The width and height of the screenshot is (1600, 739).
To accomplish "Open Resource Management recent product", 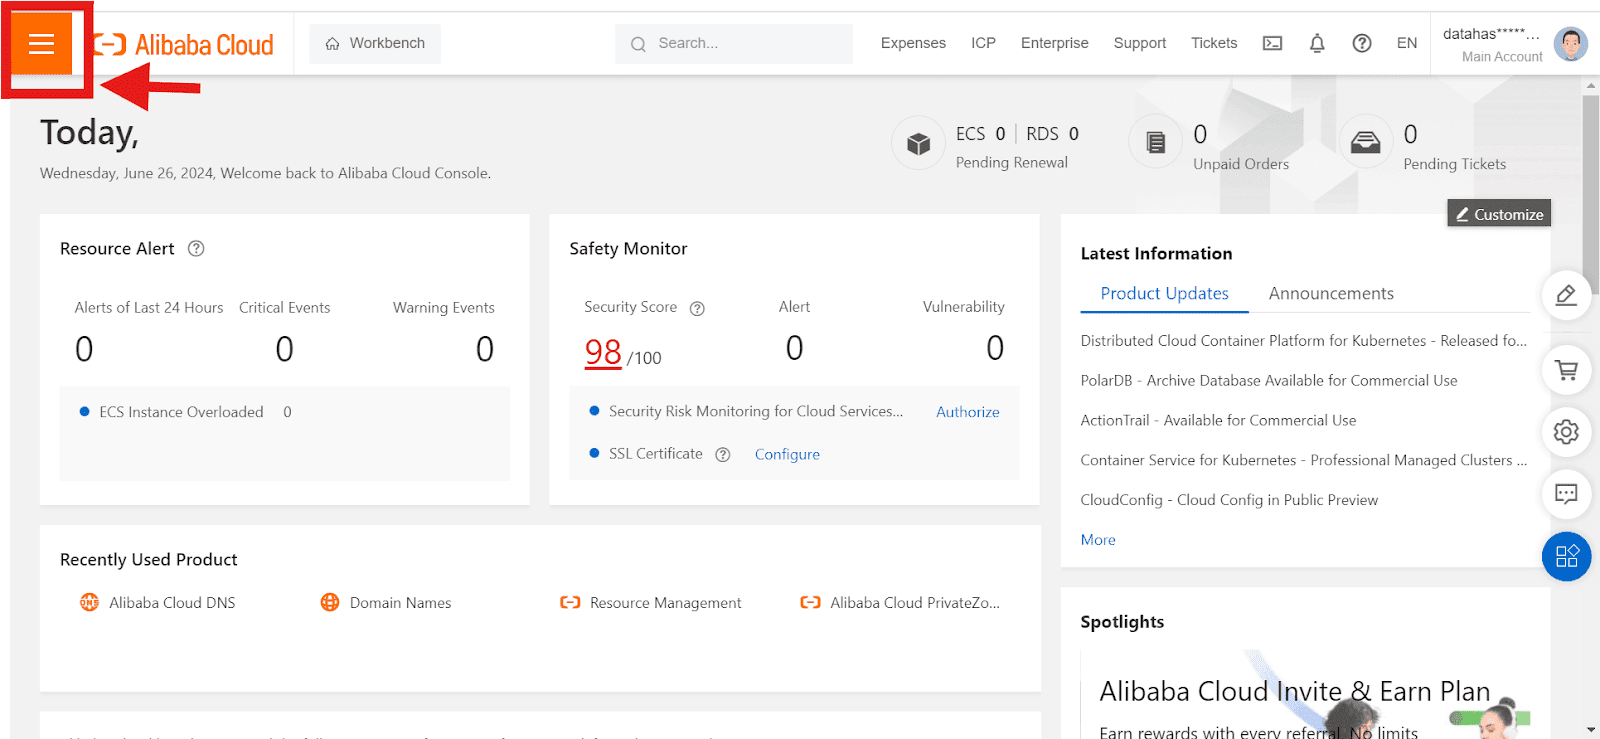I will tap(666, 603).
